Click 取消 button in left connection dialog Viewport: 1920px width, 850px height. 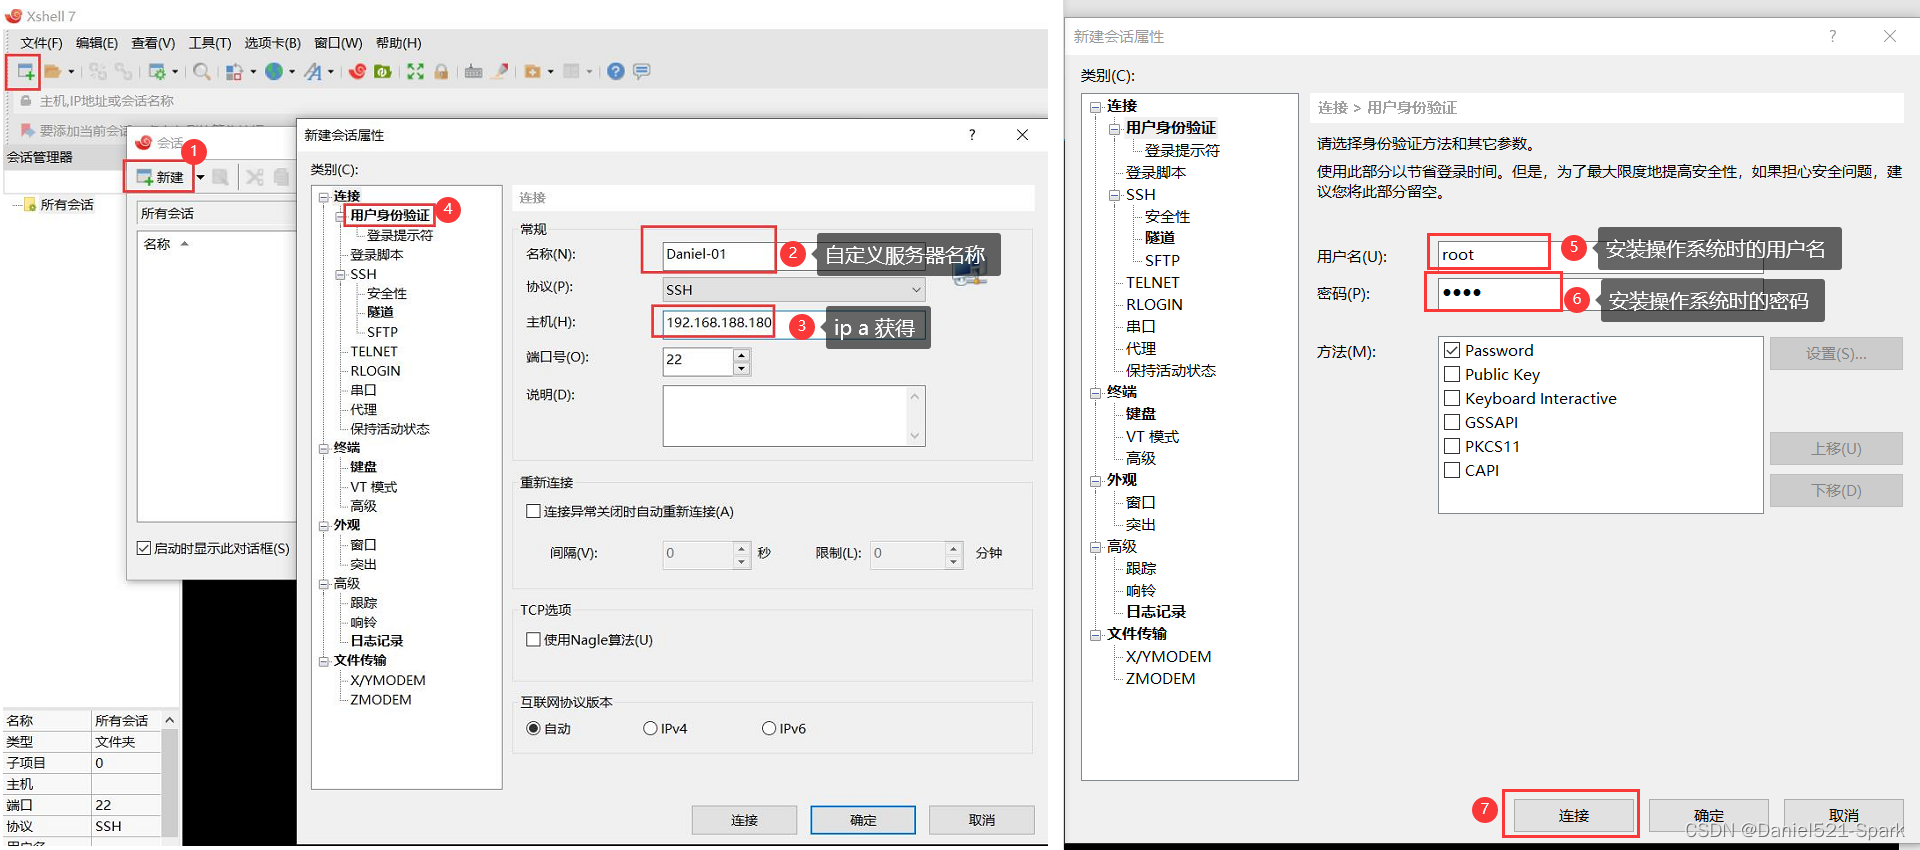coord(982,820)
